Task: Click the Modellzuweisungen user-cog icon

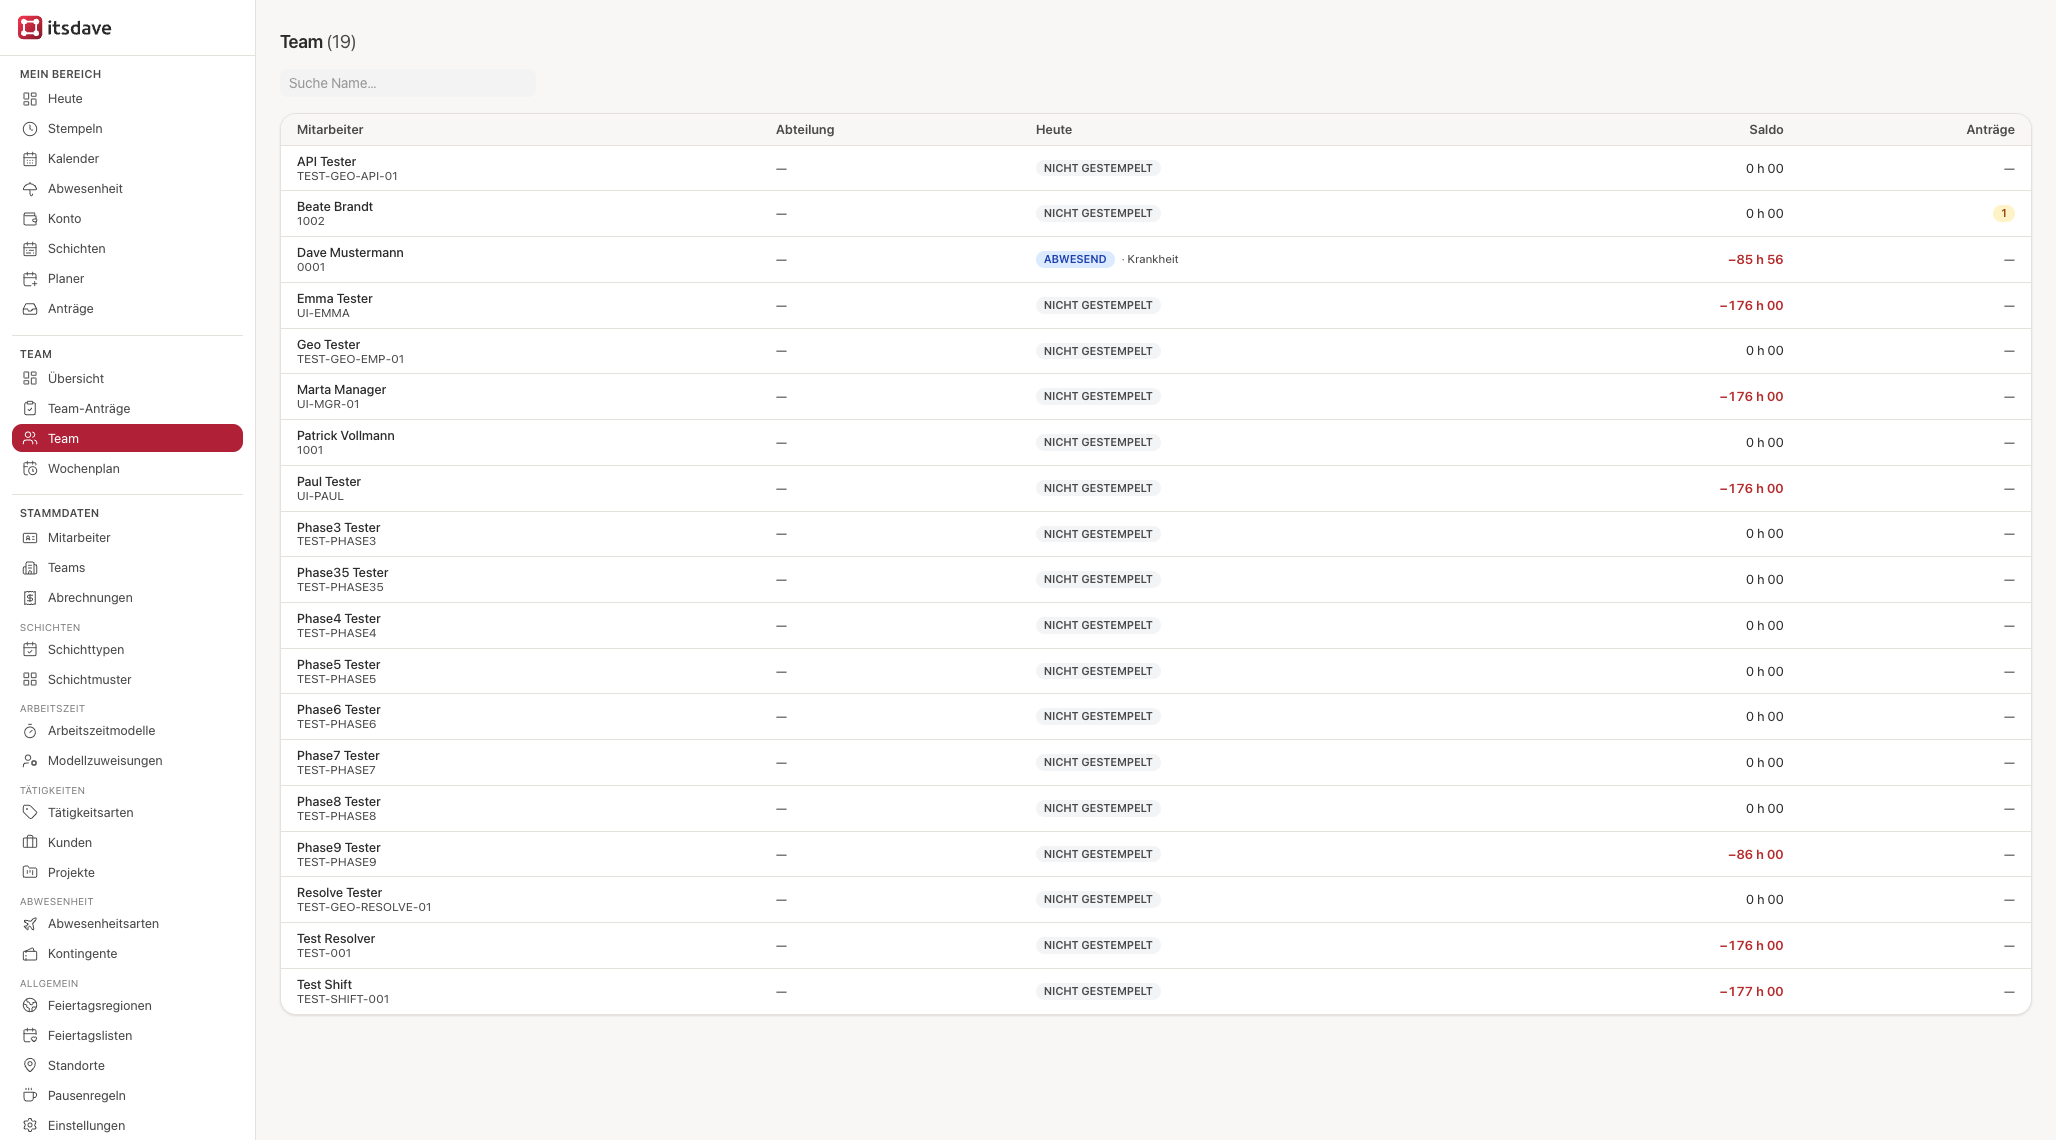Action: click(x=30, y=761)
